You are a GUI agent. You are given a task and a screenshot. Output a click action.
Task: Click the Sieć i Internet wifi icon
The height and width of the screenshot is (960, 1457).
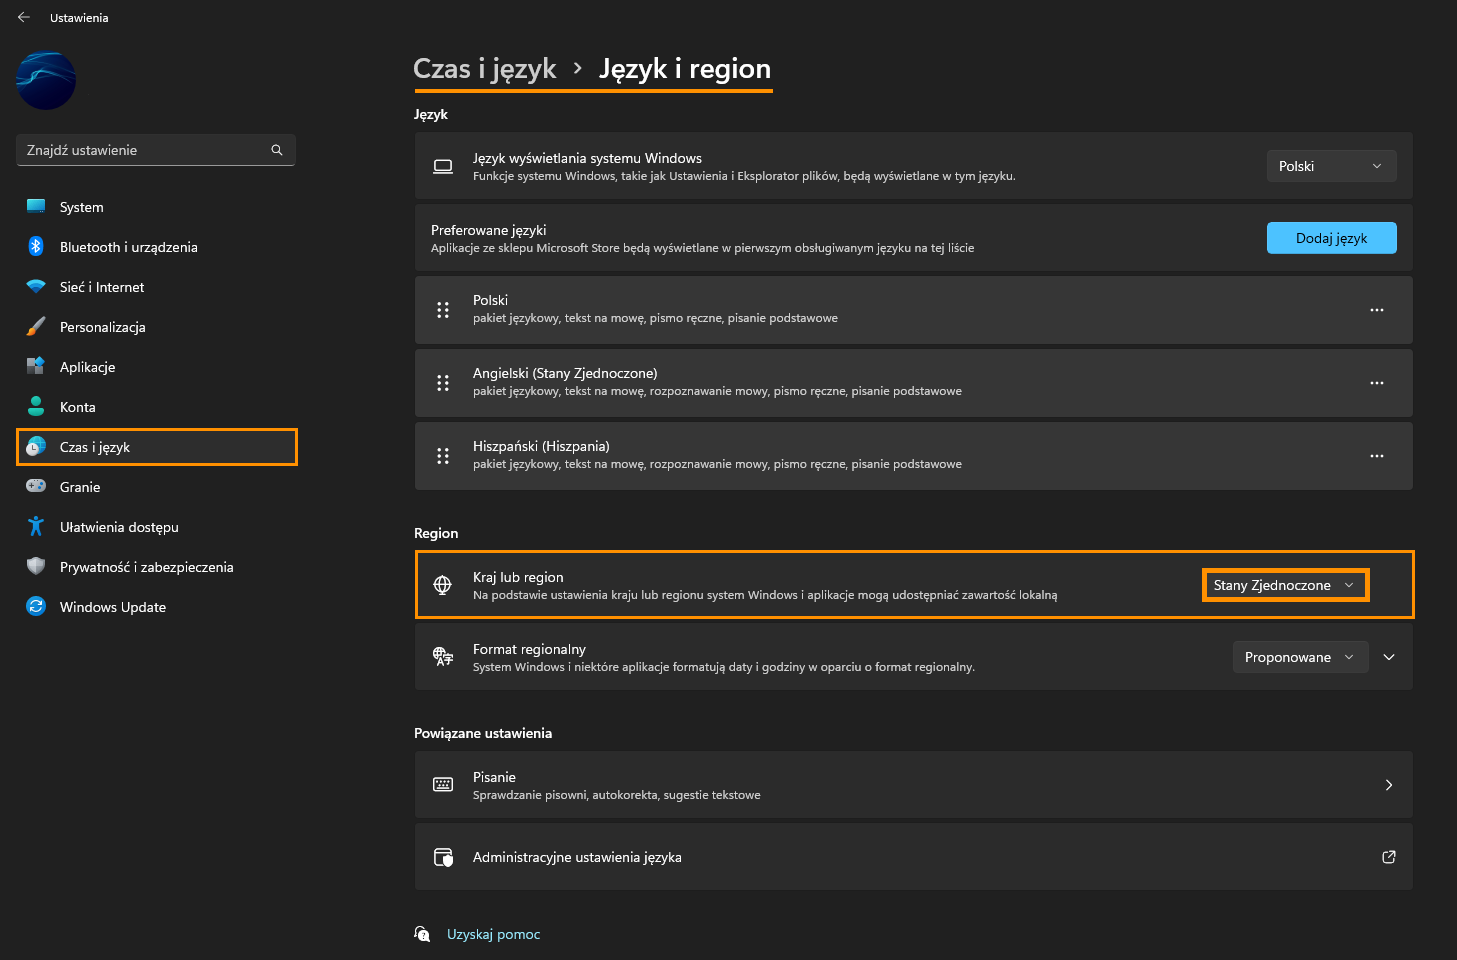[36, 287]
